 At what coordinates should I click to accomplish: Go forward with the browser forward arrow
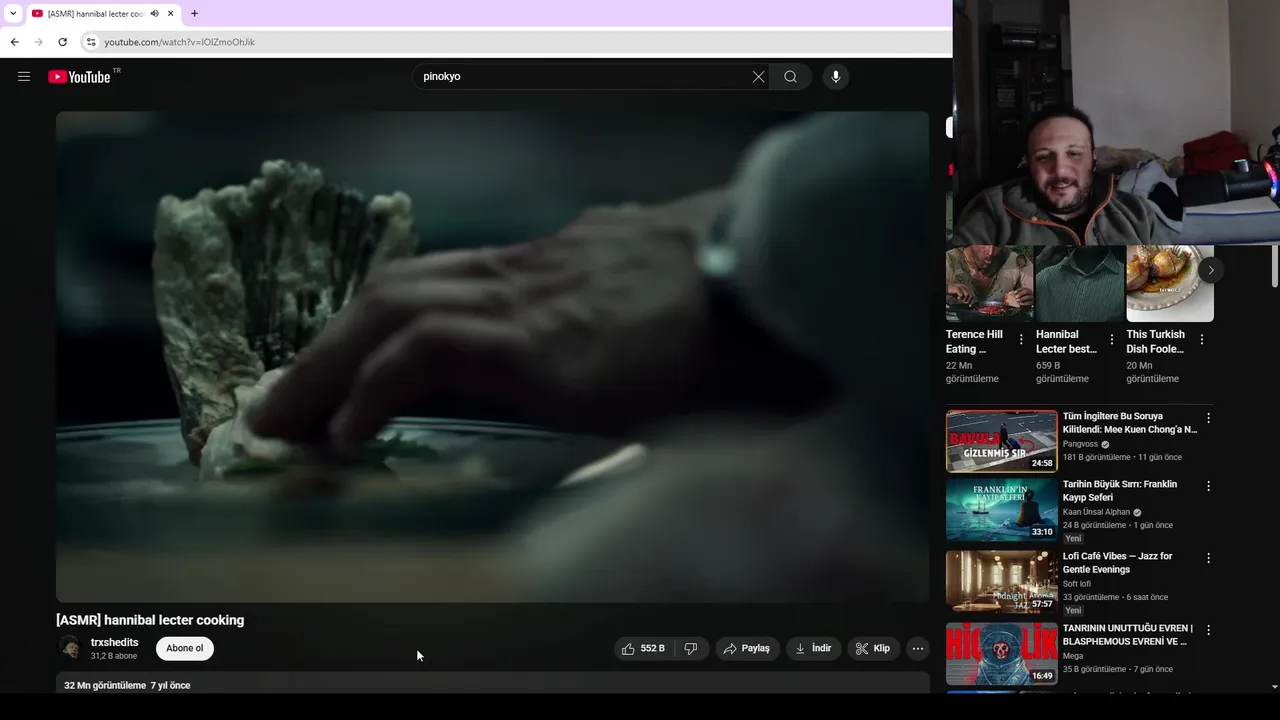(x=38, y=42)
